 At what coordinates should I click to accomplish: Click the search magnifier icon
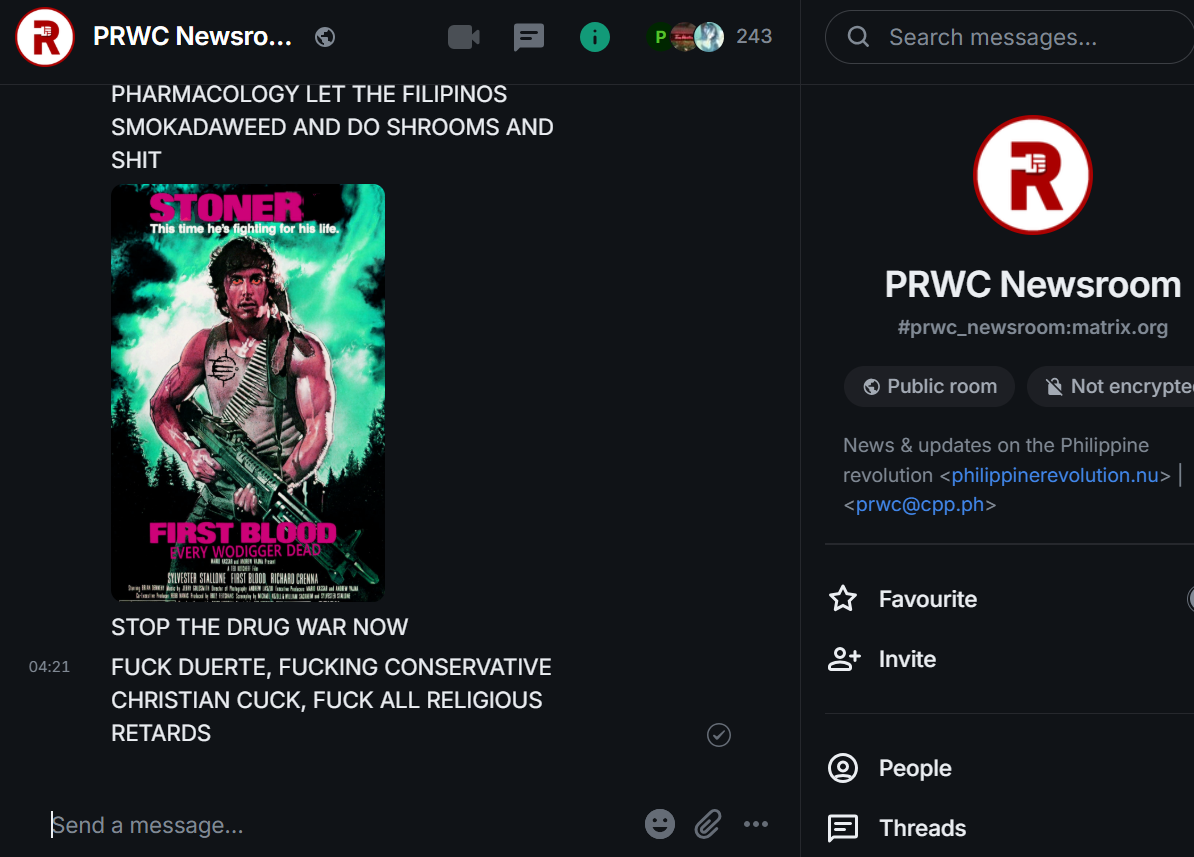(x=858, y=37)
